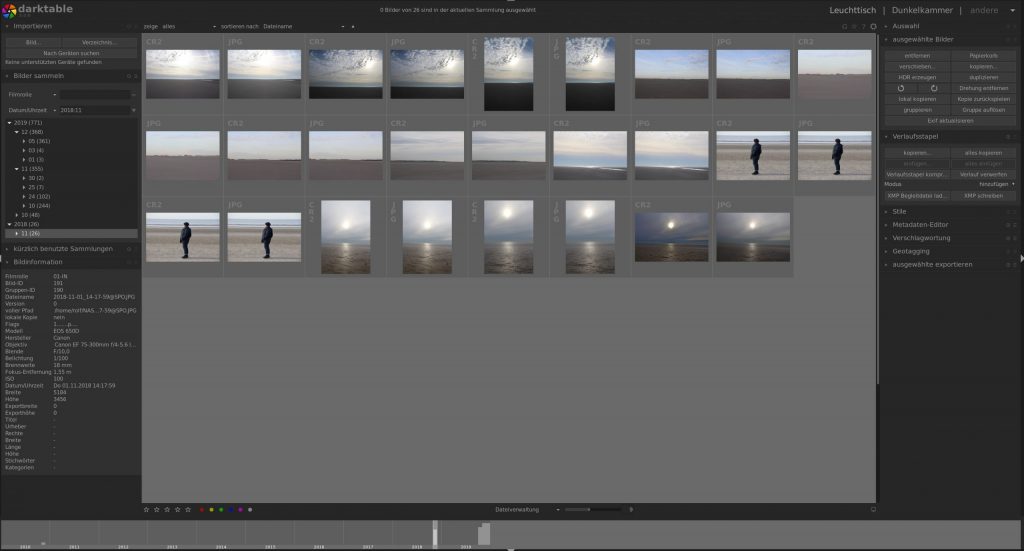Collapse the 2018 (26) tree node
The image size is (1024, 551).
point(9,224)
